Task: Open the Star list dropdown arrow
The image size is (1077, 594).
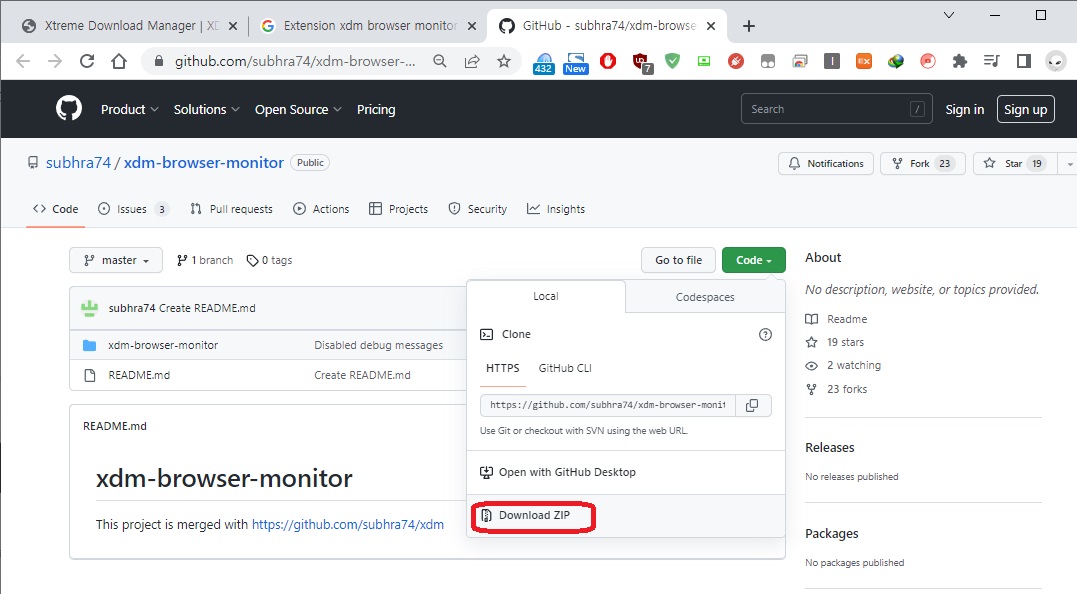Action: coord(1069,163)
